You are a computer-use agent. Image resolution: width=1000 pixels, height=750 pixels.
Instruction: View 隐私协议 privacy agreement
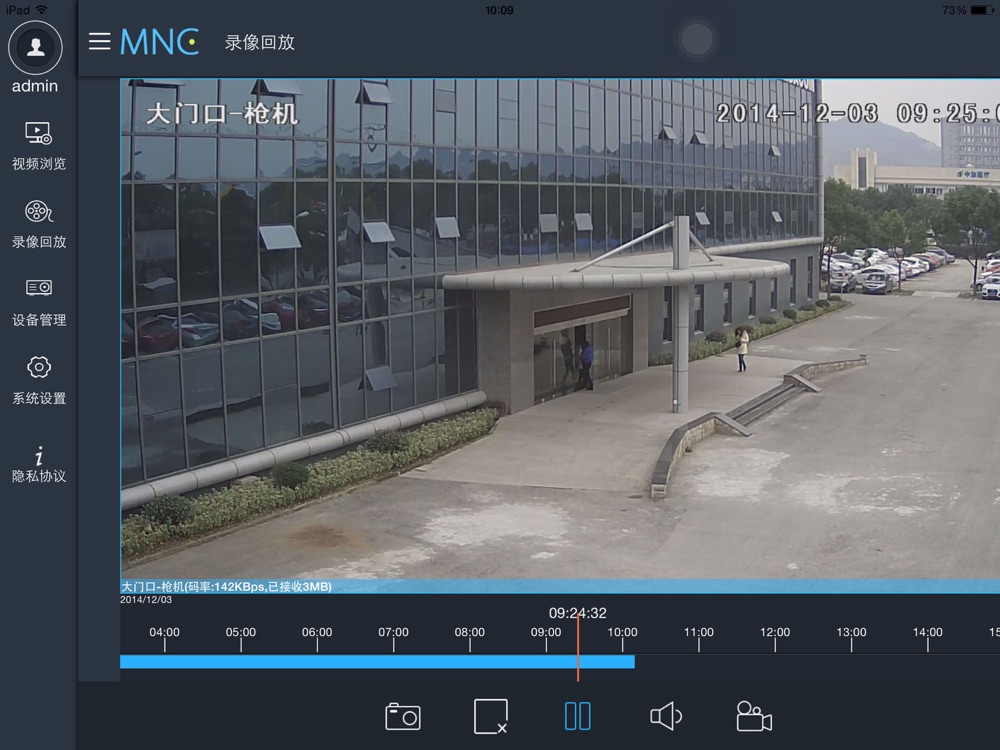tap(38, 464)
